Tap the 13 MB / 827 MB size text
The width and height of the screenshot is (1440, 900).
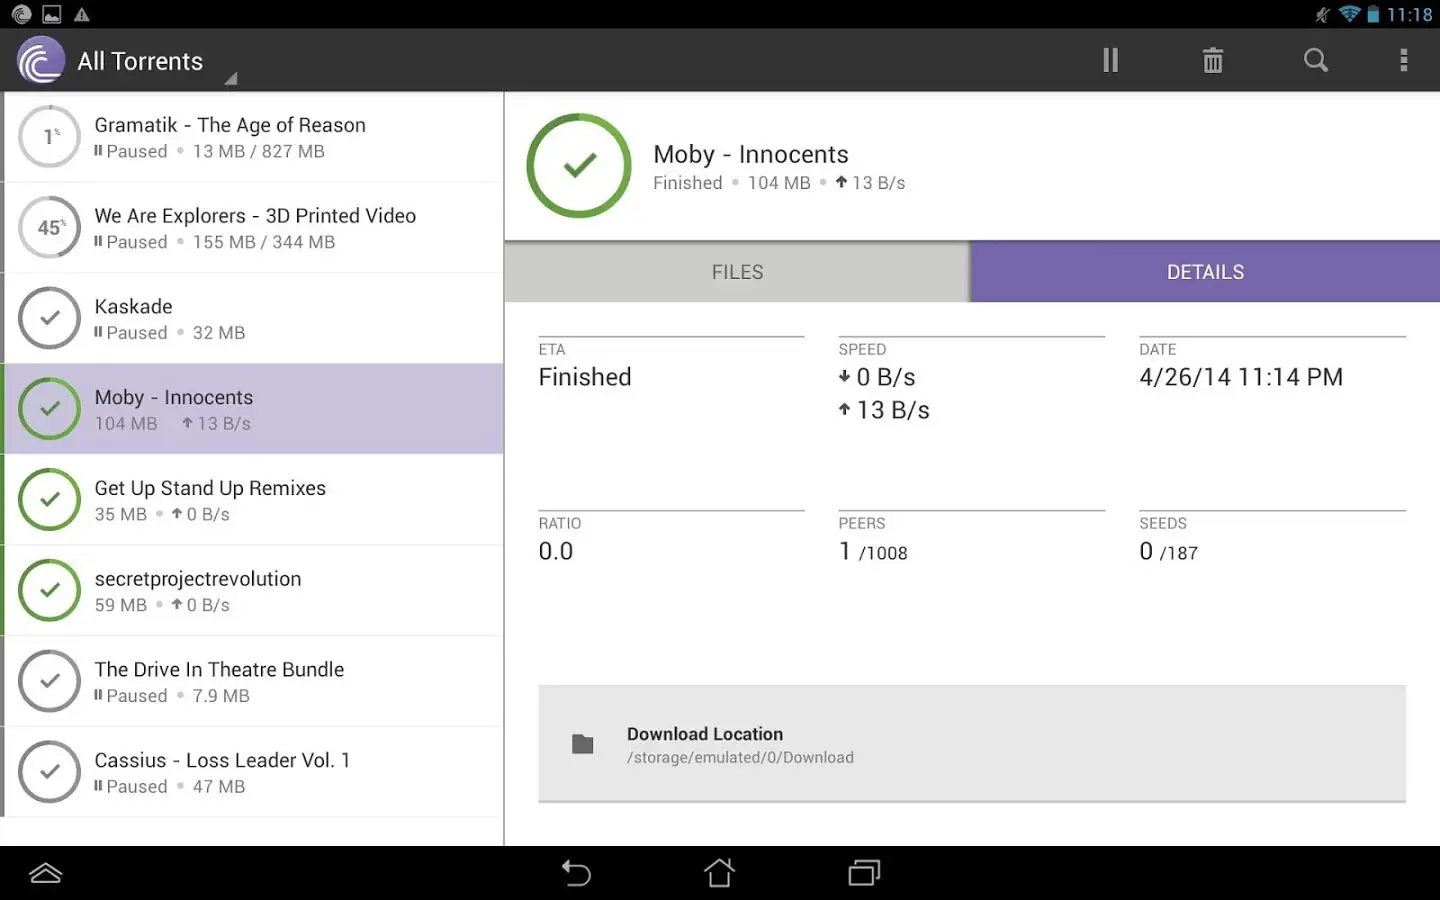pyautogui.click(x=259, y=151)
